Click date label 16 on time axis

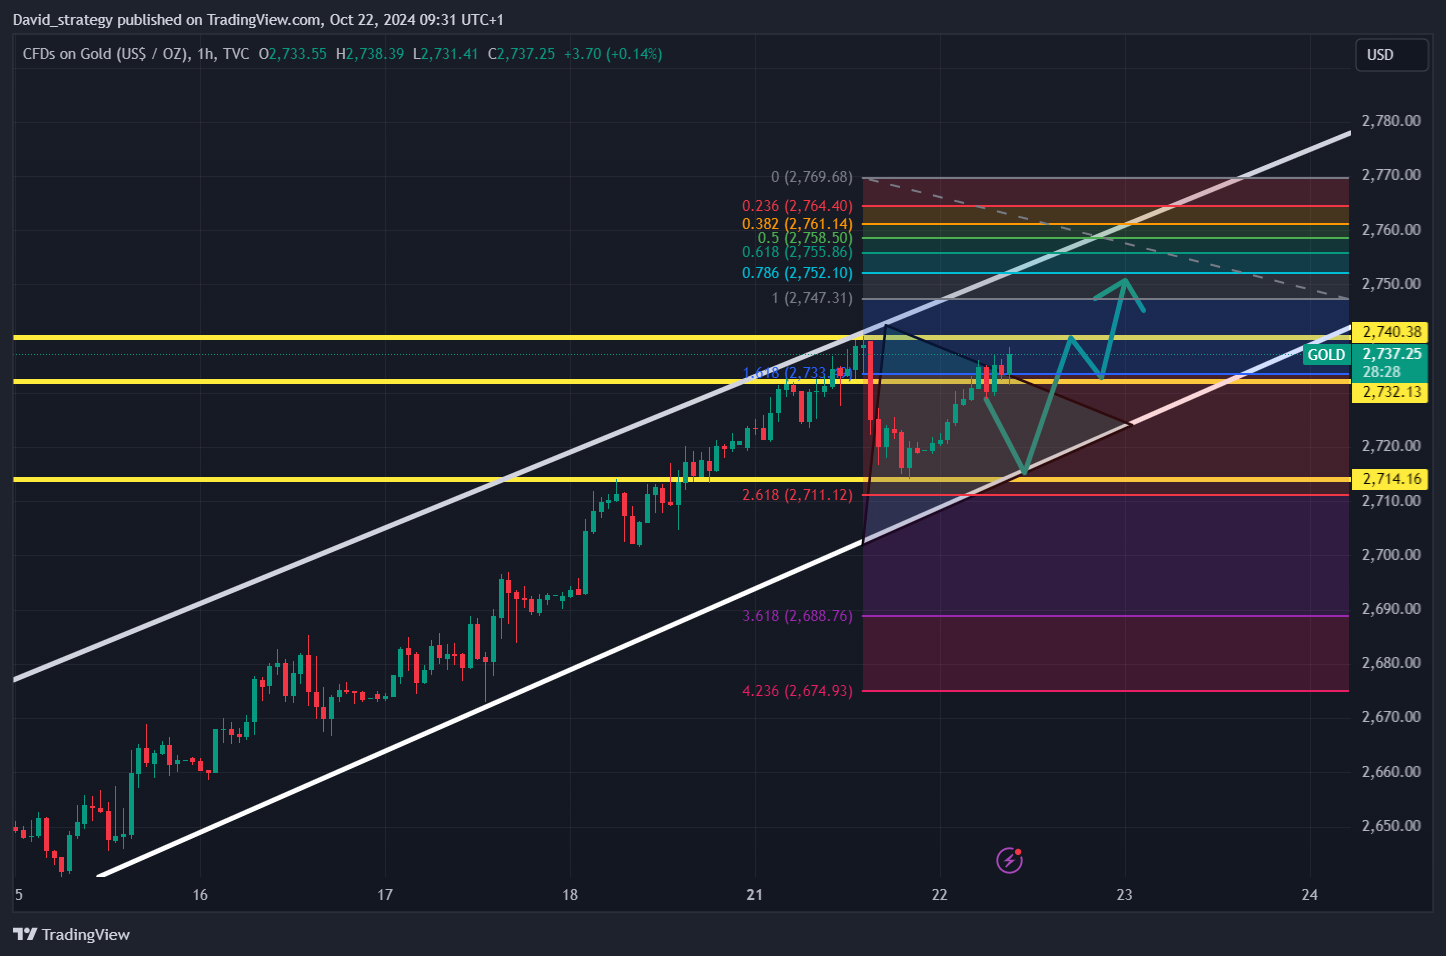(200, 895)
